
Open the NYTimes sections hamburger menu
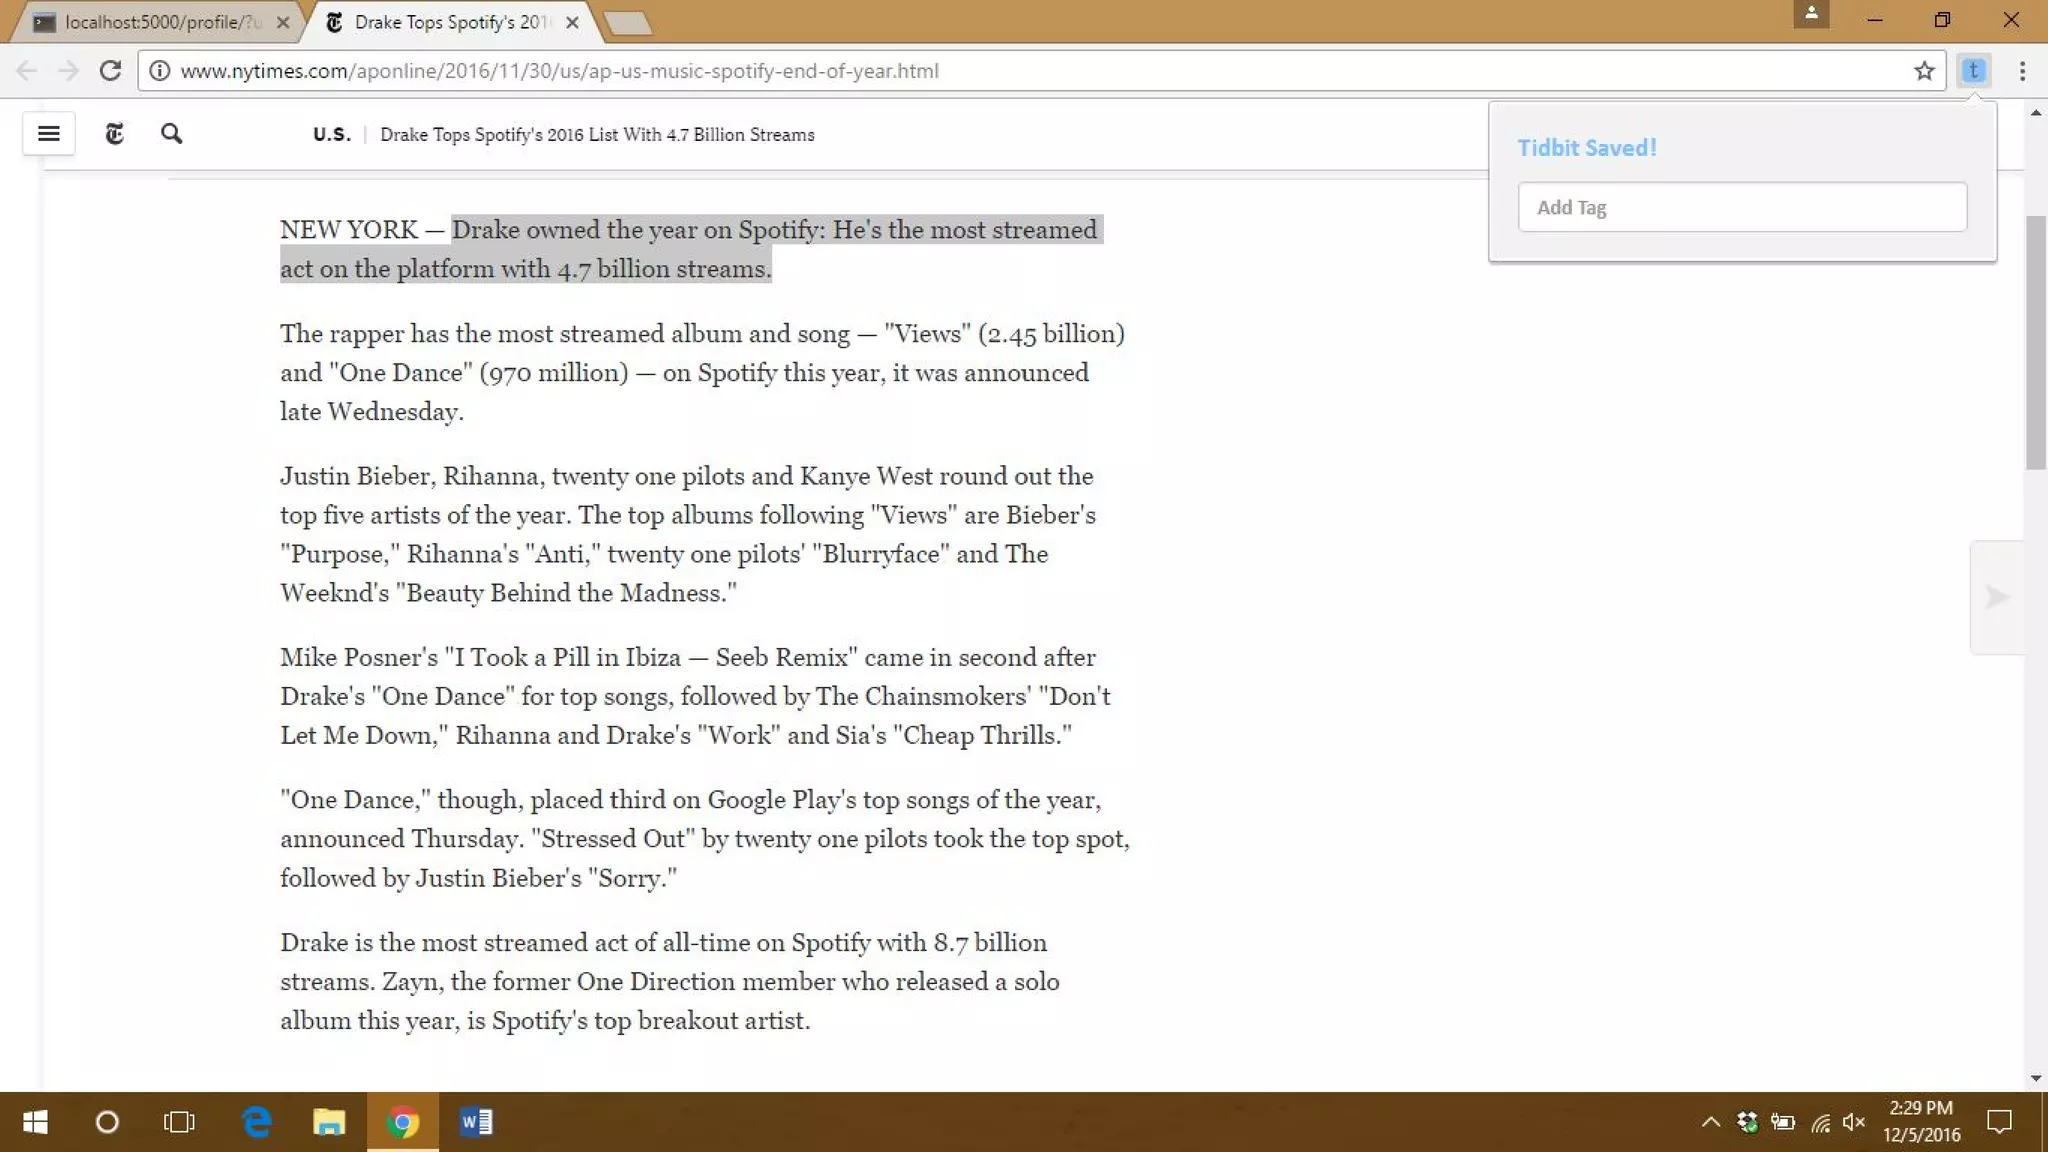point(48,134)
